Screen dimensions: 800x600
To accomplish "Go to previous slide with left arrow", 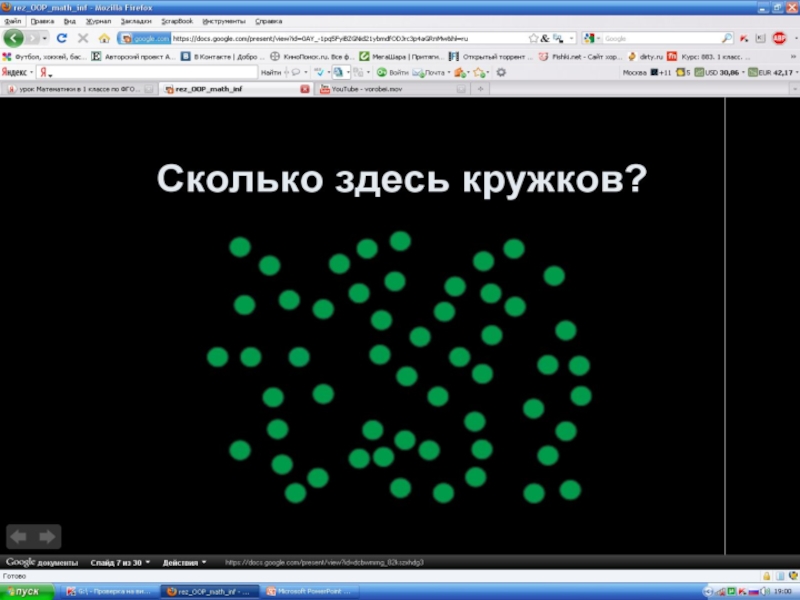I will coord(19,537).
